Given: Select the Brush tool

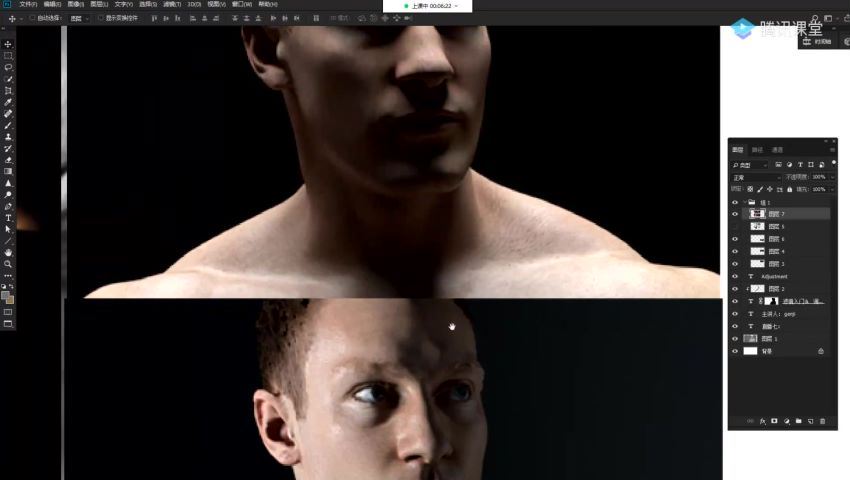Looking at the screenshot, I should 8,125.
